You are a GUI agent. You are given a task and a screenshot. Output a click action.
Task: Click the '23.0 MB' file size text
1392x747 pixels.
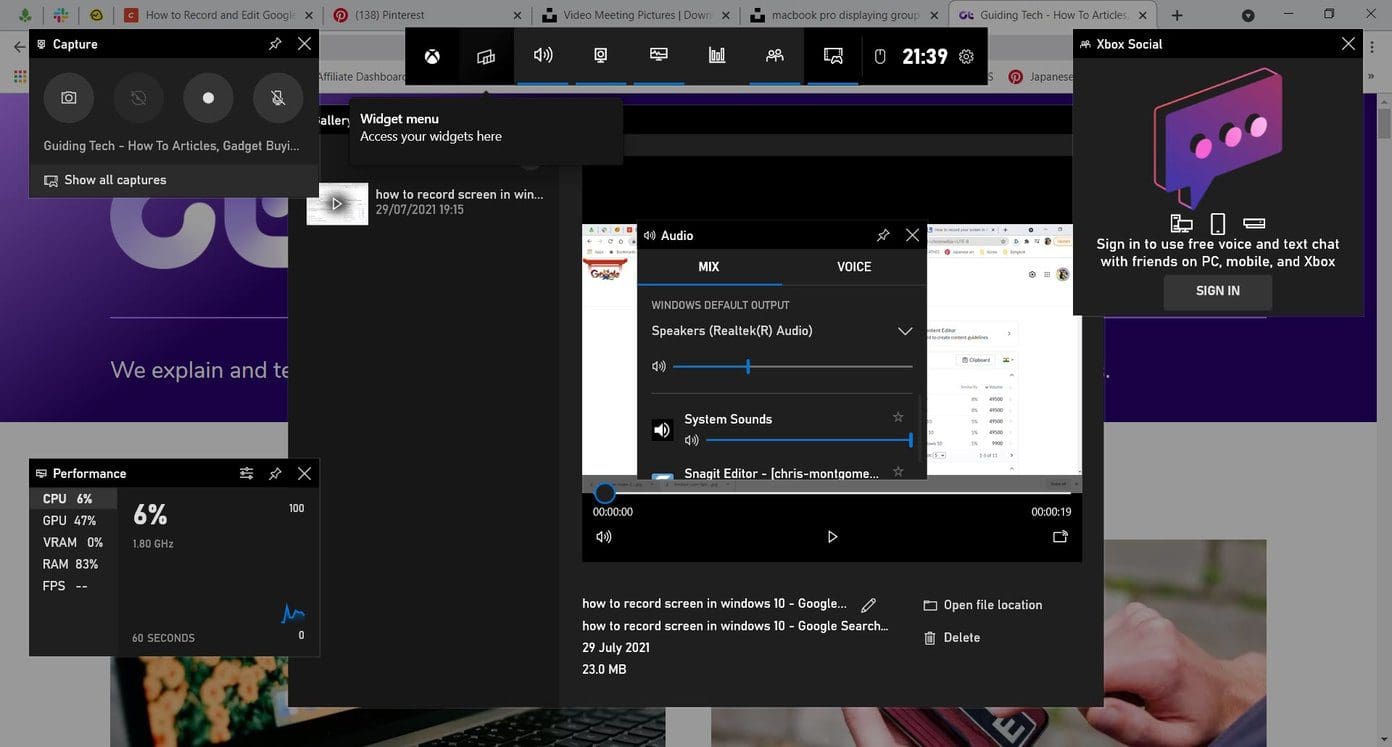pos(604,669)
